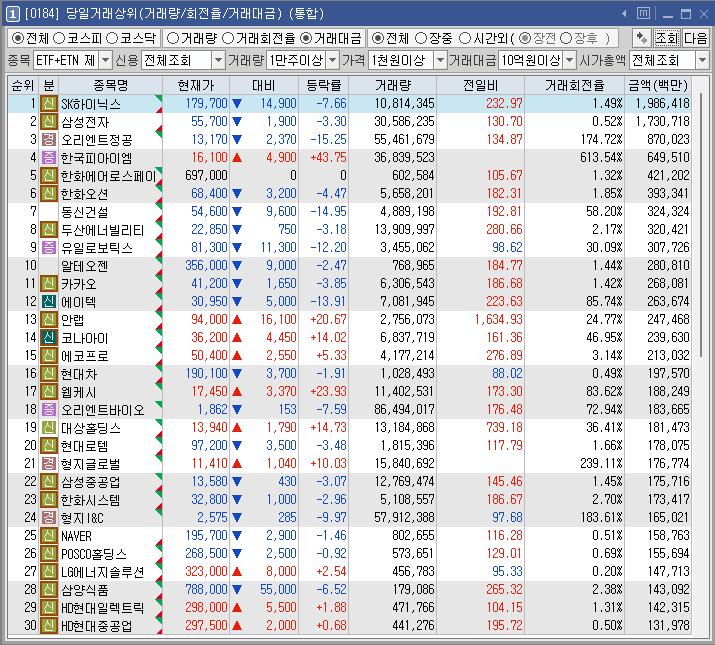Screen dimensions: 715x645
Task: Click the vertical scrollbar of the table
Action: point(701,226)
